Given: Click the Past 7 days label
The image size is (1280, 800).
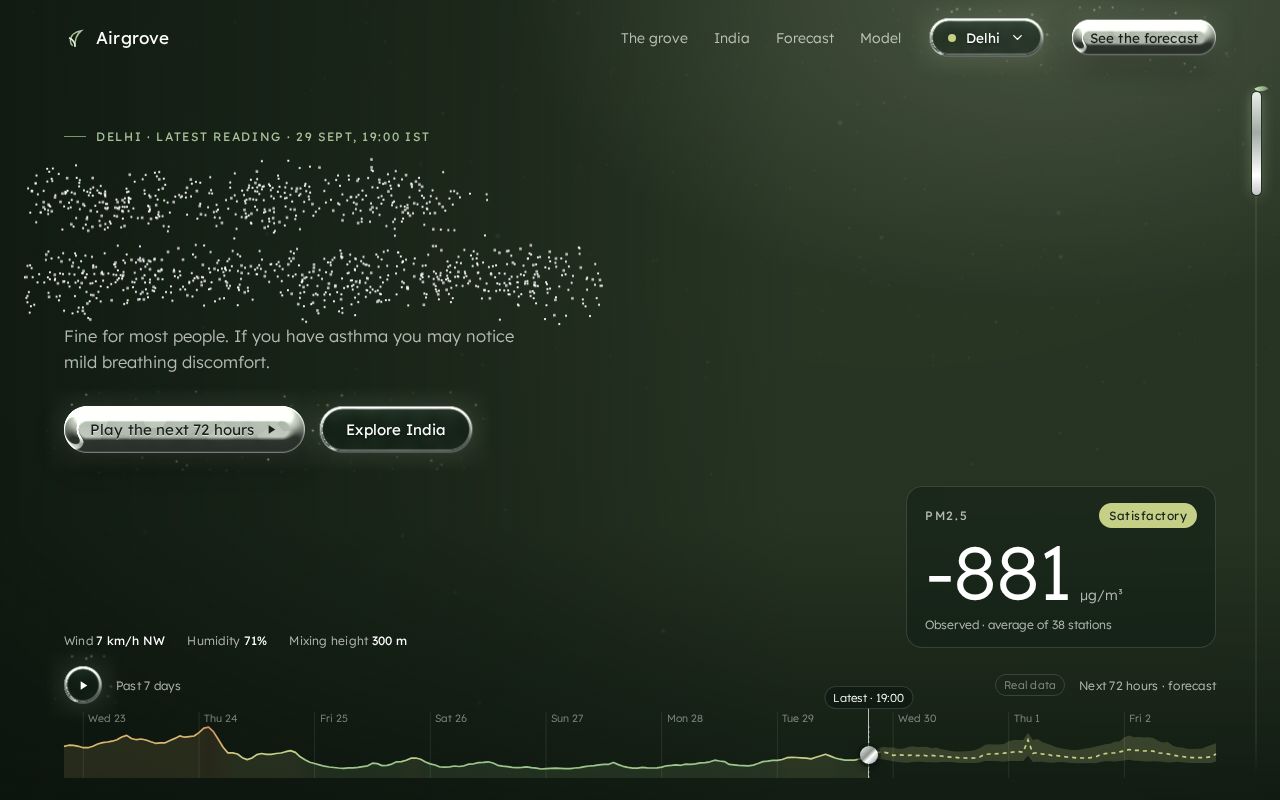Looking at the screenshot, I should click(148, 686).
